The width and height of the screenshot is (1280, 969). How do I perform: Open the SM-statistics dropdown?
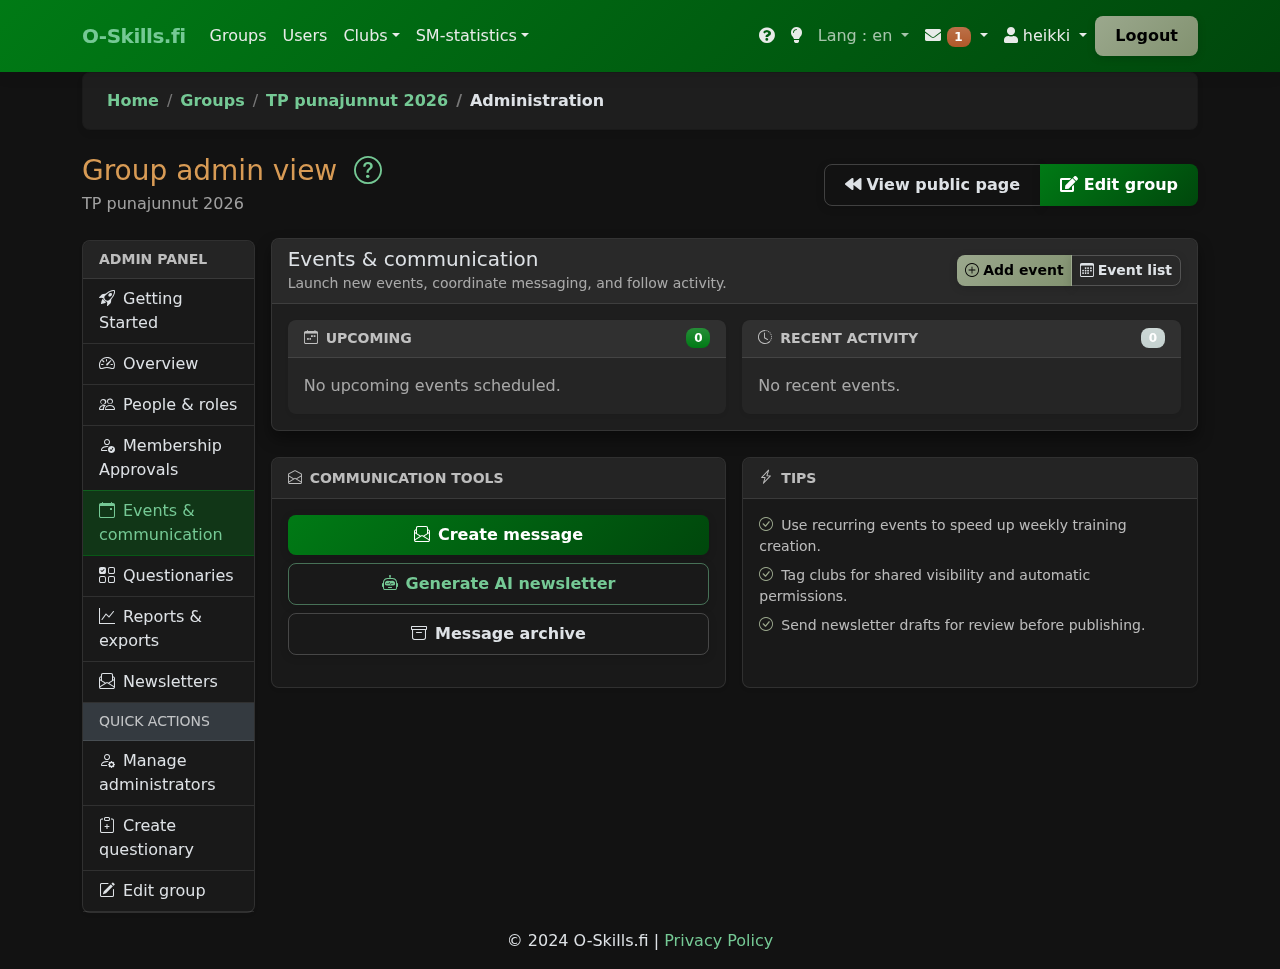click(x=472, y=36)
